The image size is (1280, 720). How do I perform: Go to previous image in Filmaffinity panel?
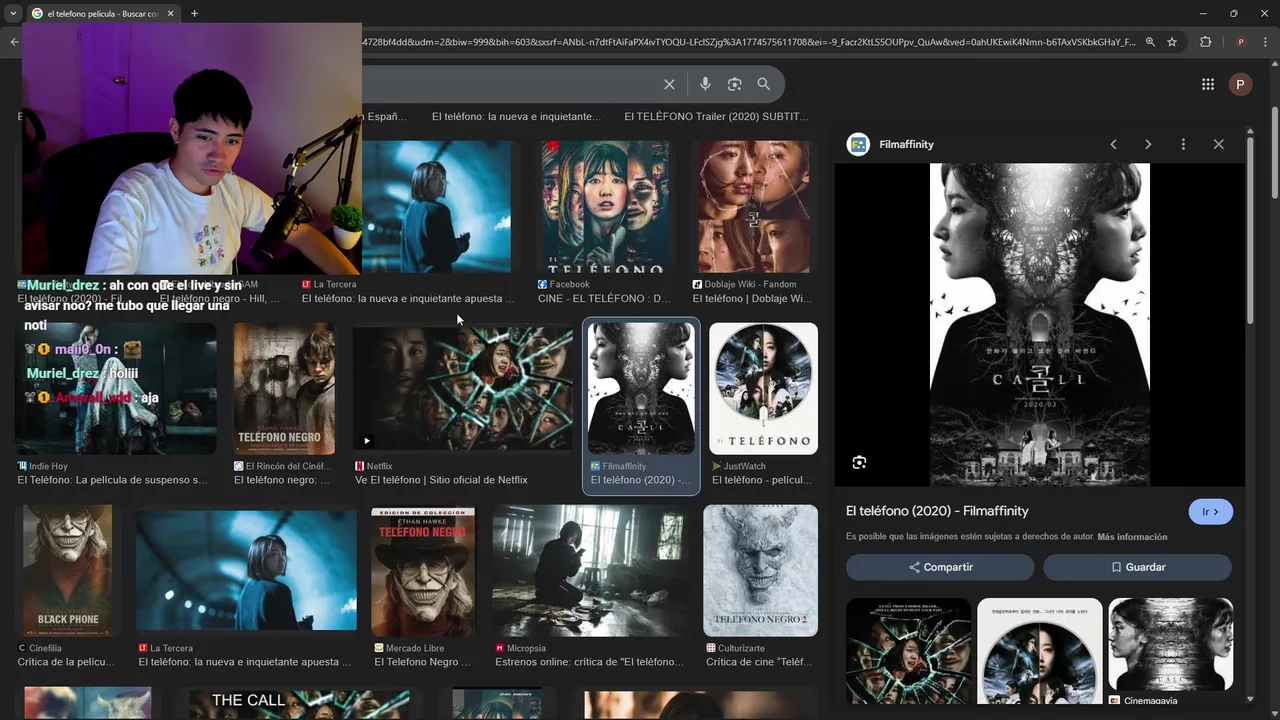coord(1113,144)
